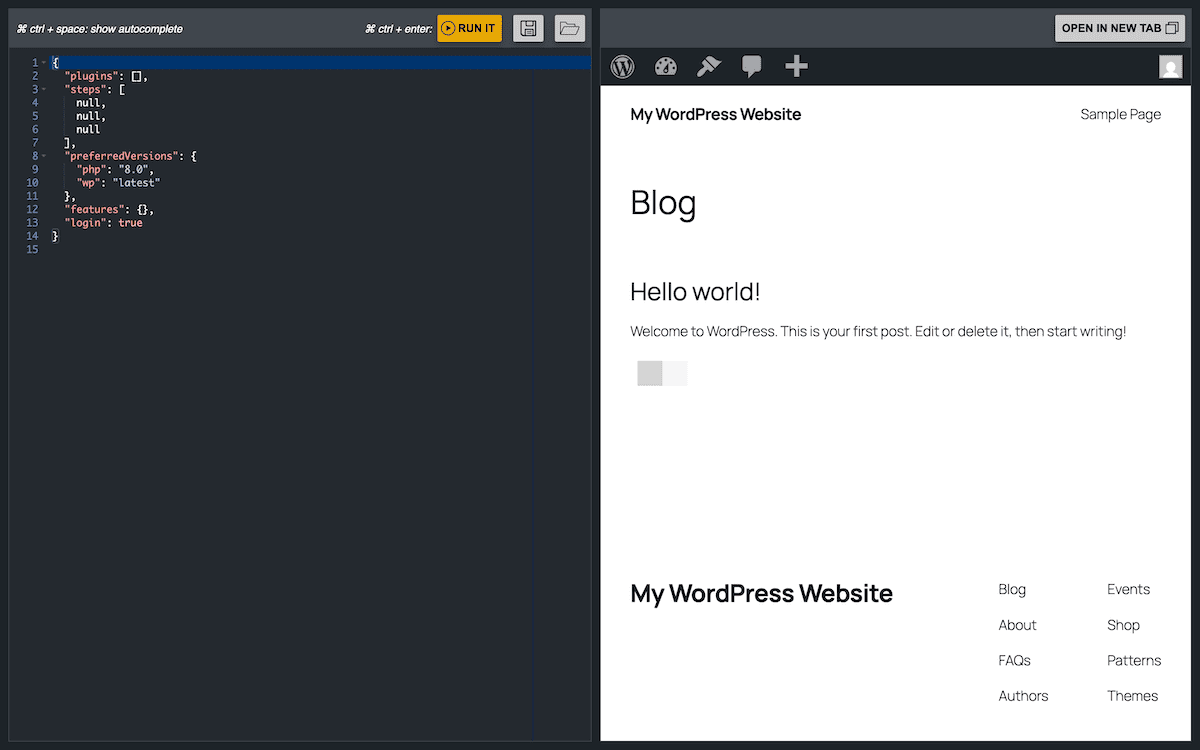Click OPEN IN NEW TAB
This screenshot has height=750, width=1200.
[x=1119, y=28]
